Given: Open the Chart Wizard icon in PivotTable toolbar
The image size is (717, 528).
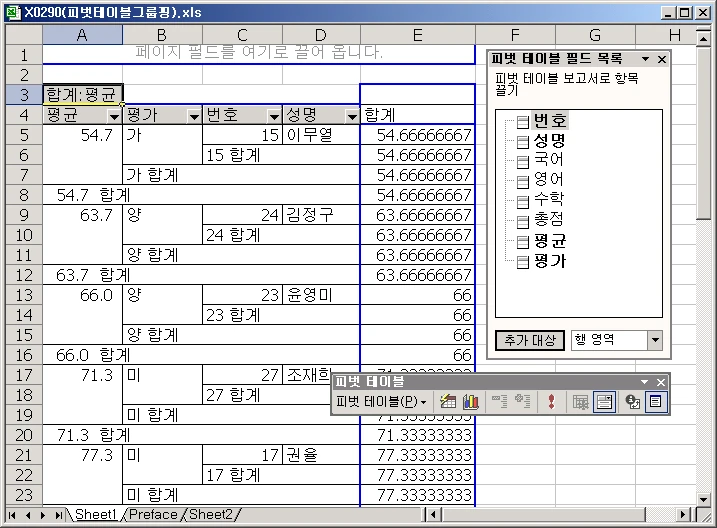Looking at the screenshot, I should (x=471, y=402).
